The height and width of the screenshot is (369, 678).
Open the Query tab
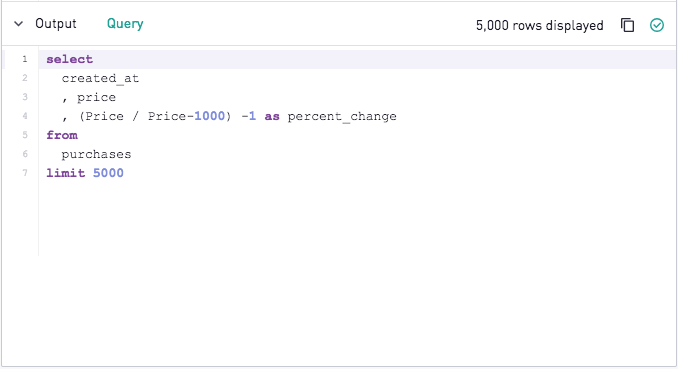[125, 24]
